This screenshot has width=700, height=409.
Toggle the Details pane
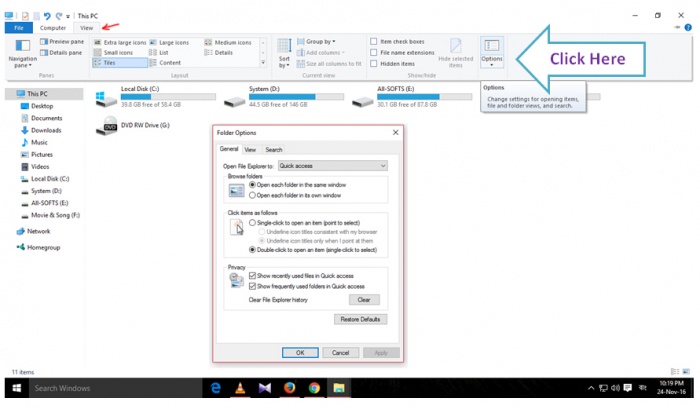pyautogui.click(x=61, y=53)
